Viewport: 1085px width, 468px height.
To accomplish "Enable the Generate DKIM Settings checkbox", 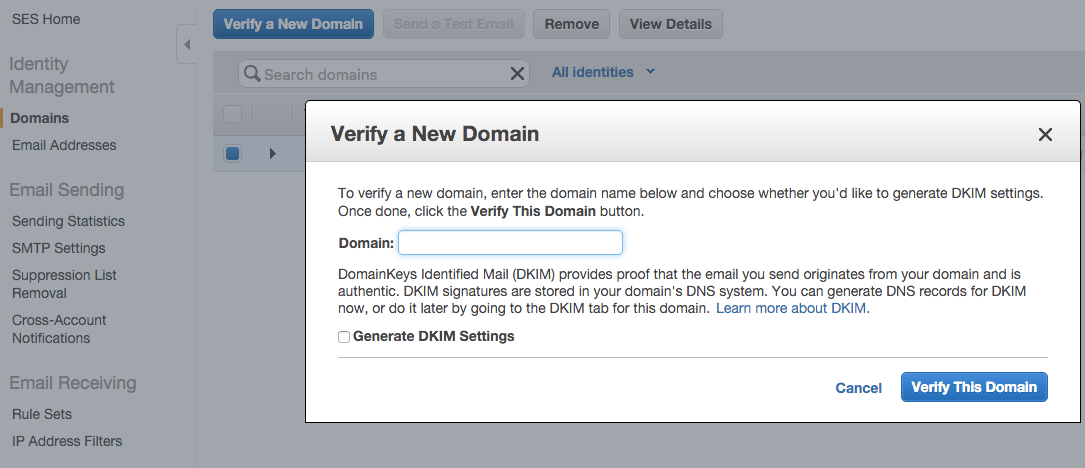I will (x=344, y=337).
